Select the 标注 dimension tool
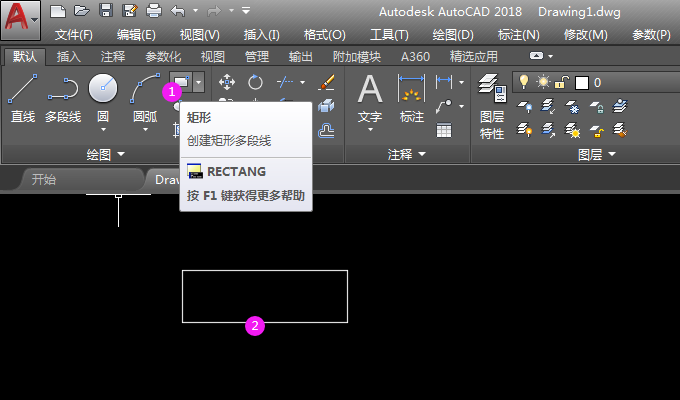This screenshot has width=680, height=400. [412, 98]
